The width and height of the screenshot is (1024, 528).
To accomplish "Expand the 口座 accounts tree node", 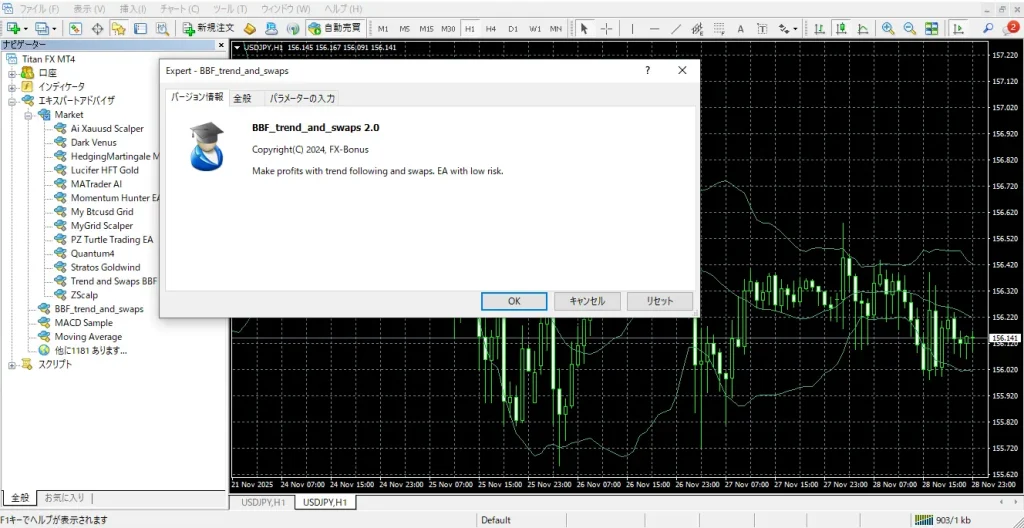I will point(13,73).
